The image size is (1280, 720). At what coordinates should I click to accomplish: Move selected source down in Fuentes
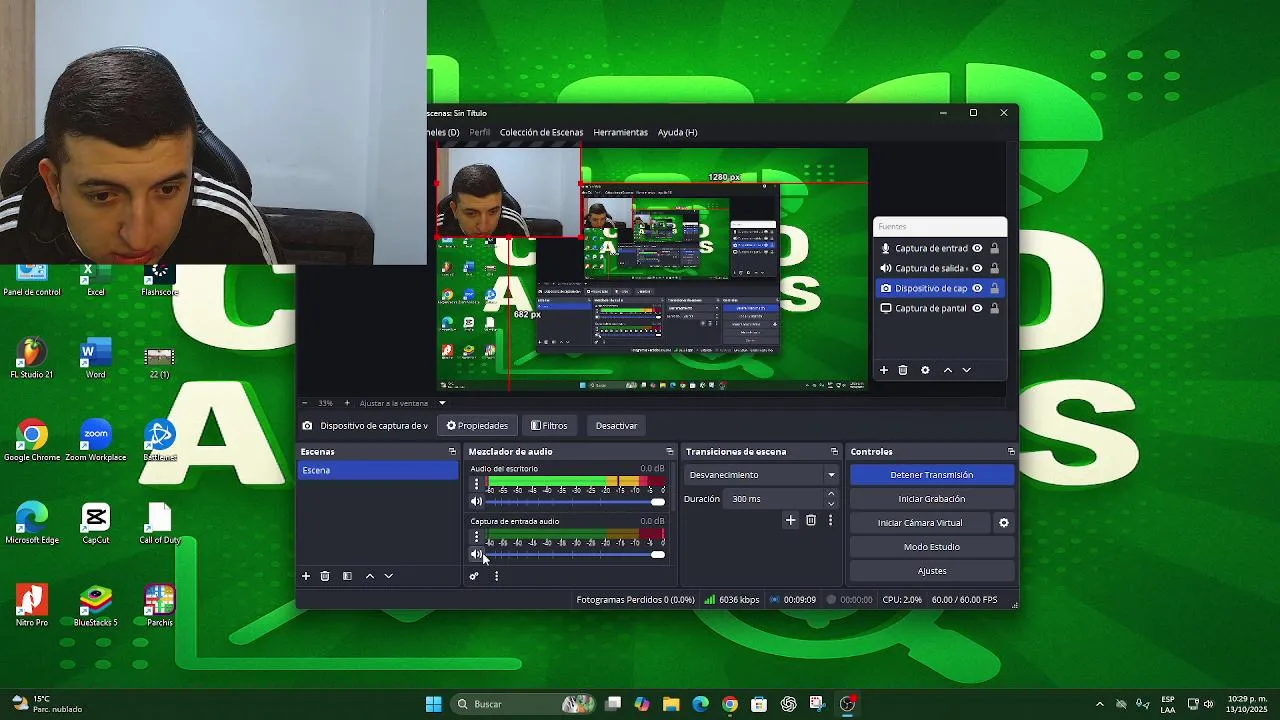click(966, 370)
